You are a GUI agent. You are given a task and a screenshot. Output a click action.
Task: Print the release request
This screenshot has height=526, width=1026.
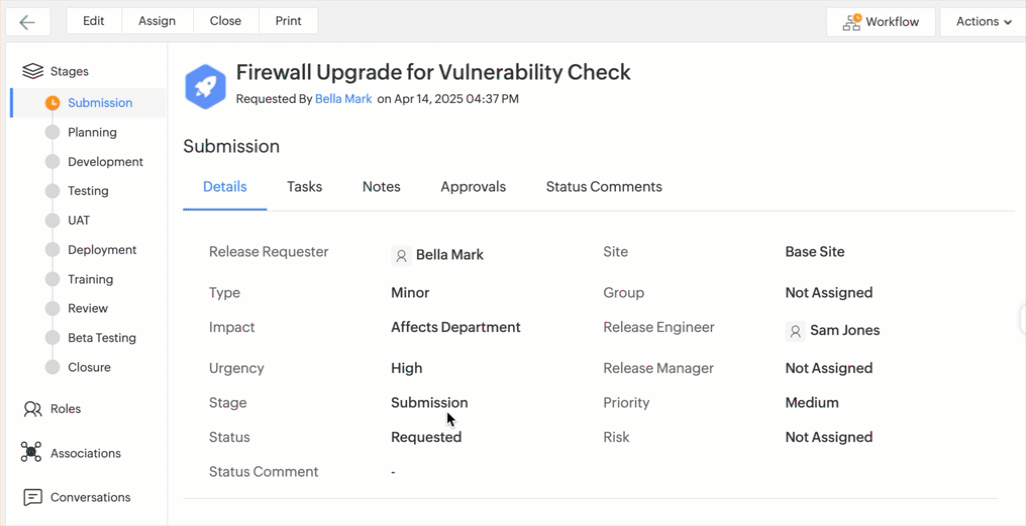(x=288, y=21)
